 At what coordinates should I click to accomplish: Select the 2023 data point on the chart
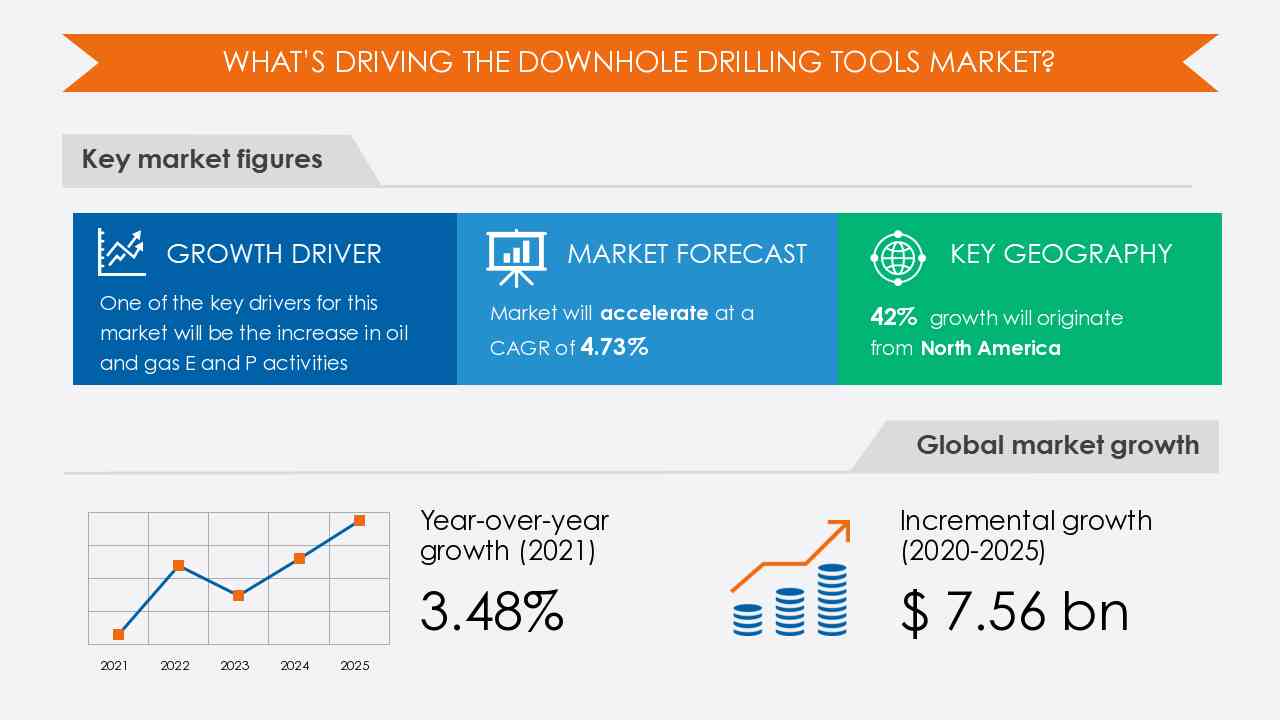click(x=238, y=595)
